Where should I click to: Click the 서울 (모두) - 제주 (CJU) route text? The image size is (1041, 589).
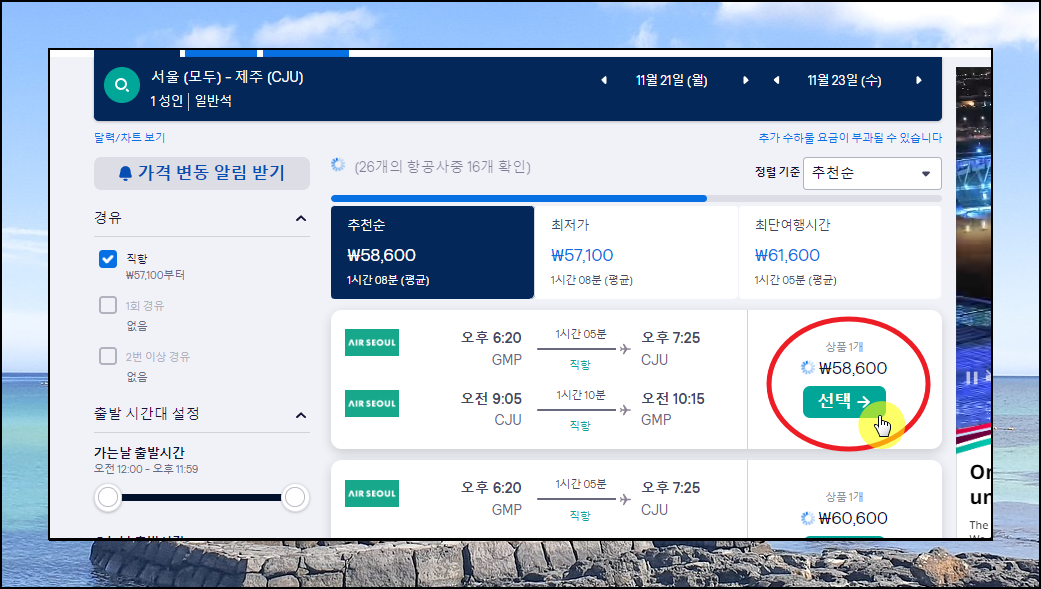(x=227, y=77)
